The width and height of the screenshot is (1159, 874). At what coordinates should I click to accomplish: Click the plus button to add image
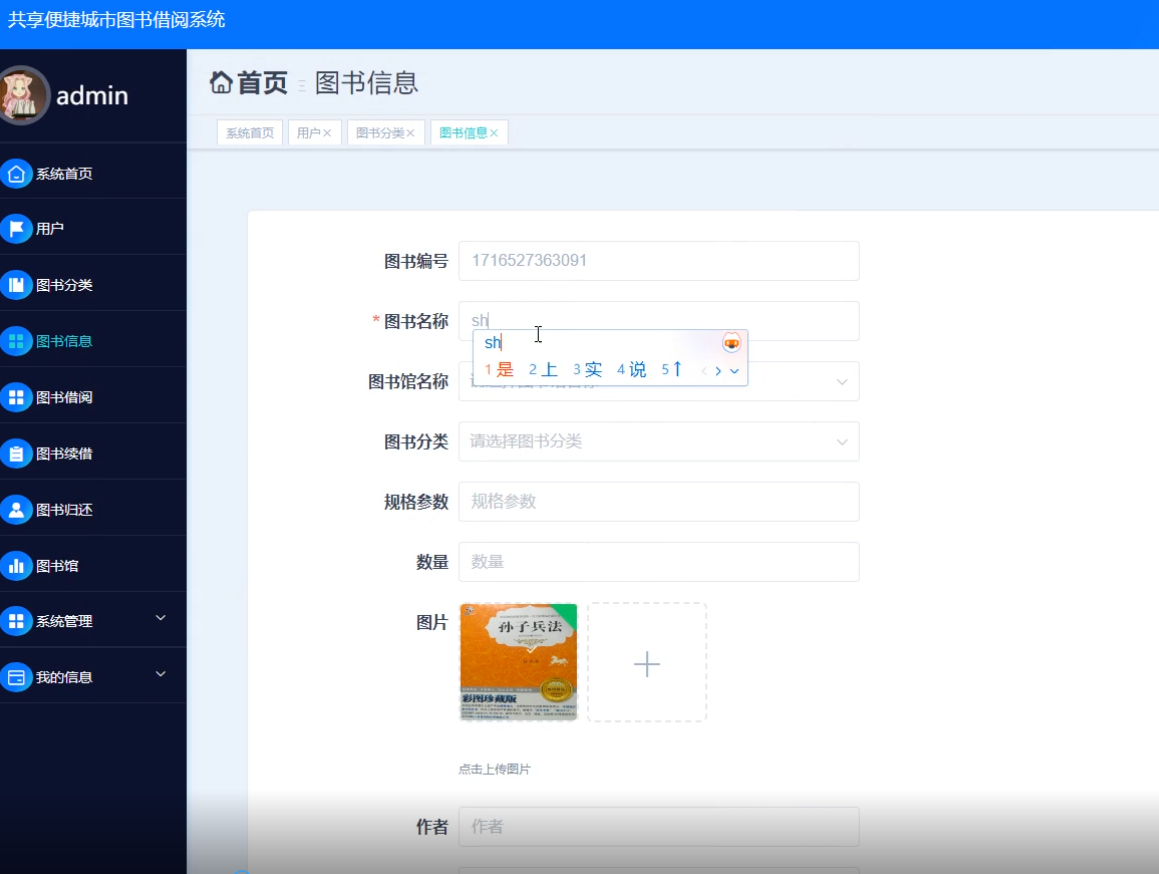tap(646, 662)
